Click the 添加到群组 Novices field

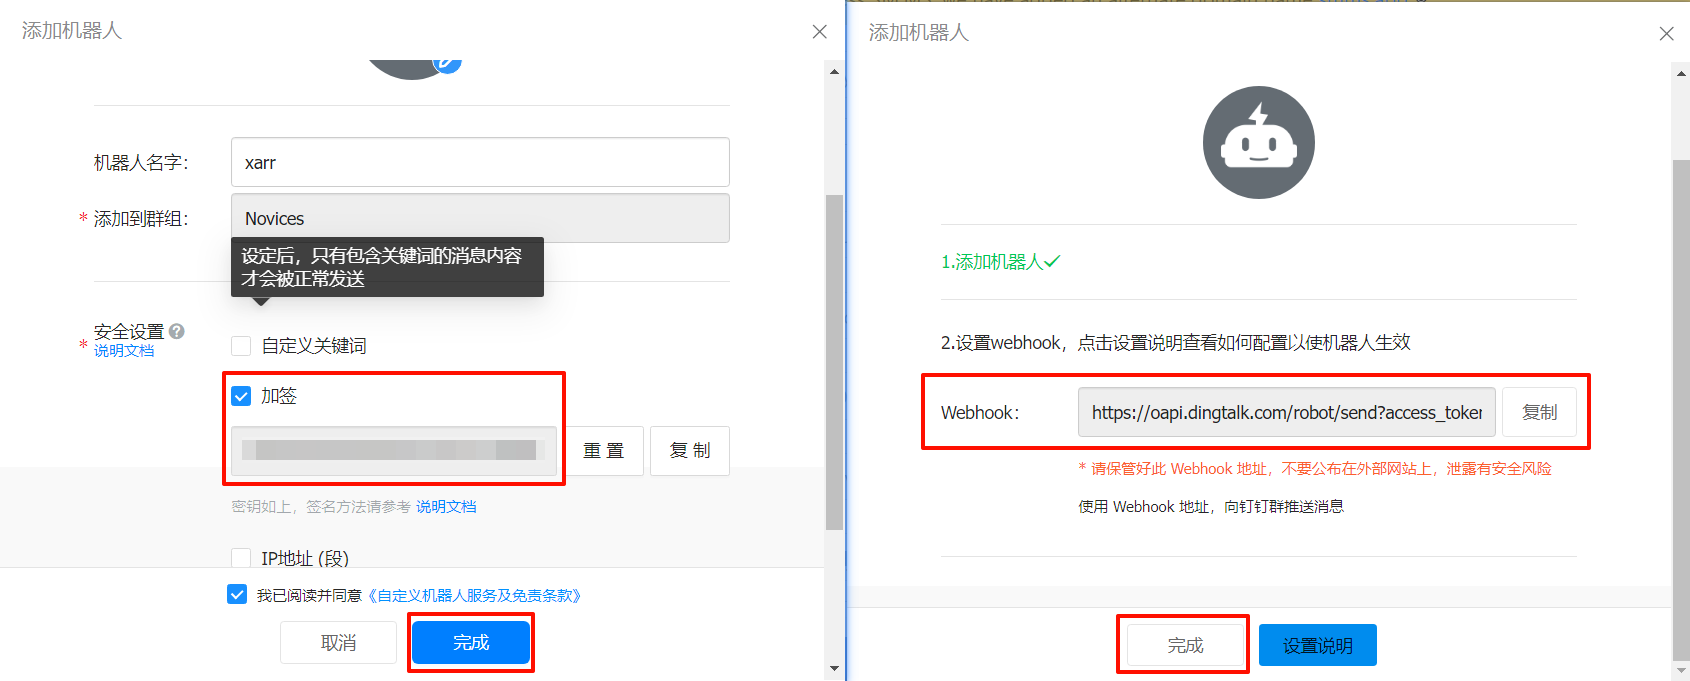[x=480, y=218]
